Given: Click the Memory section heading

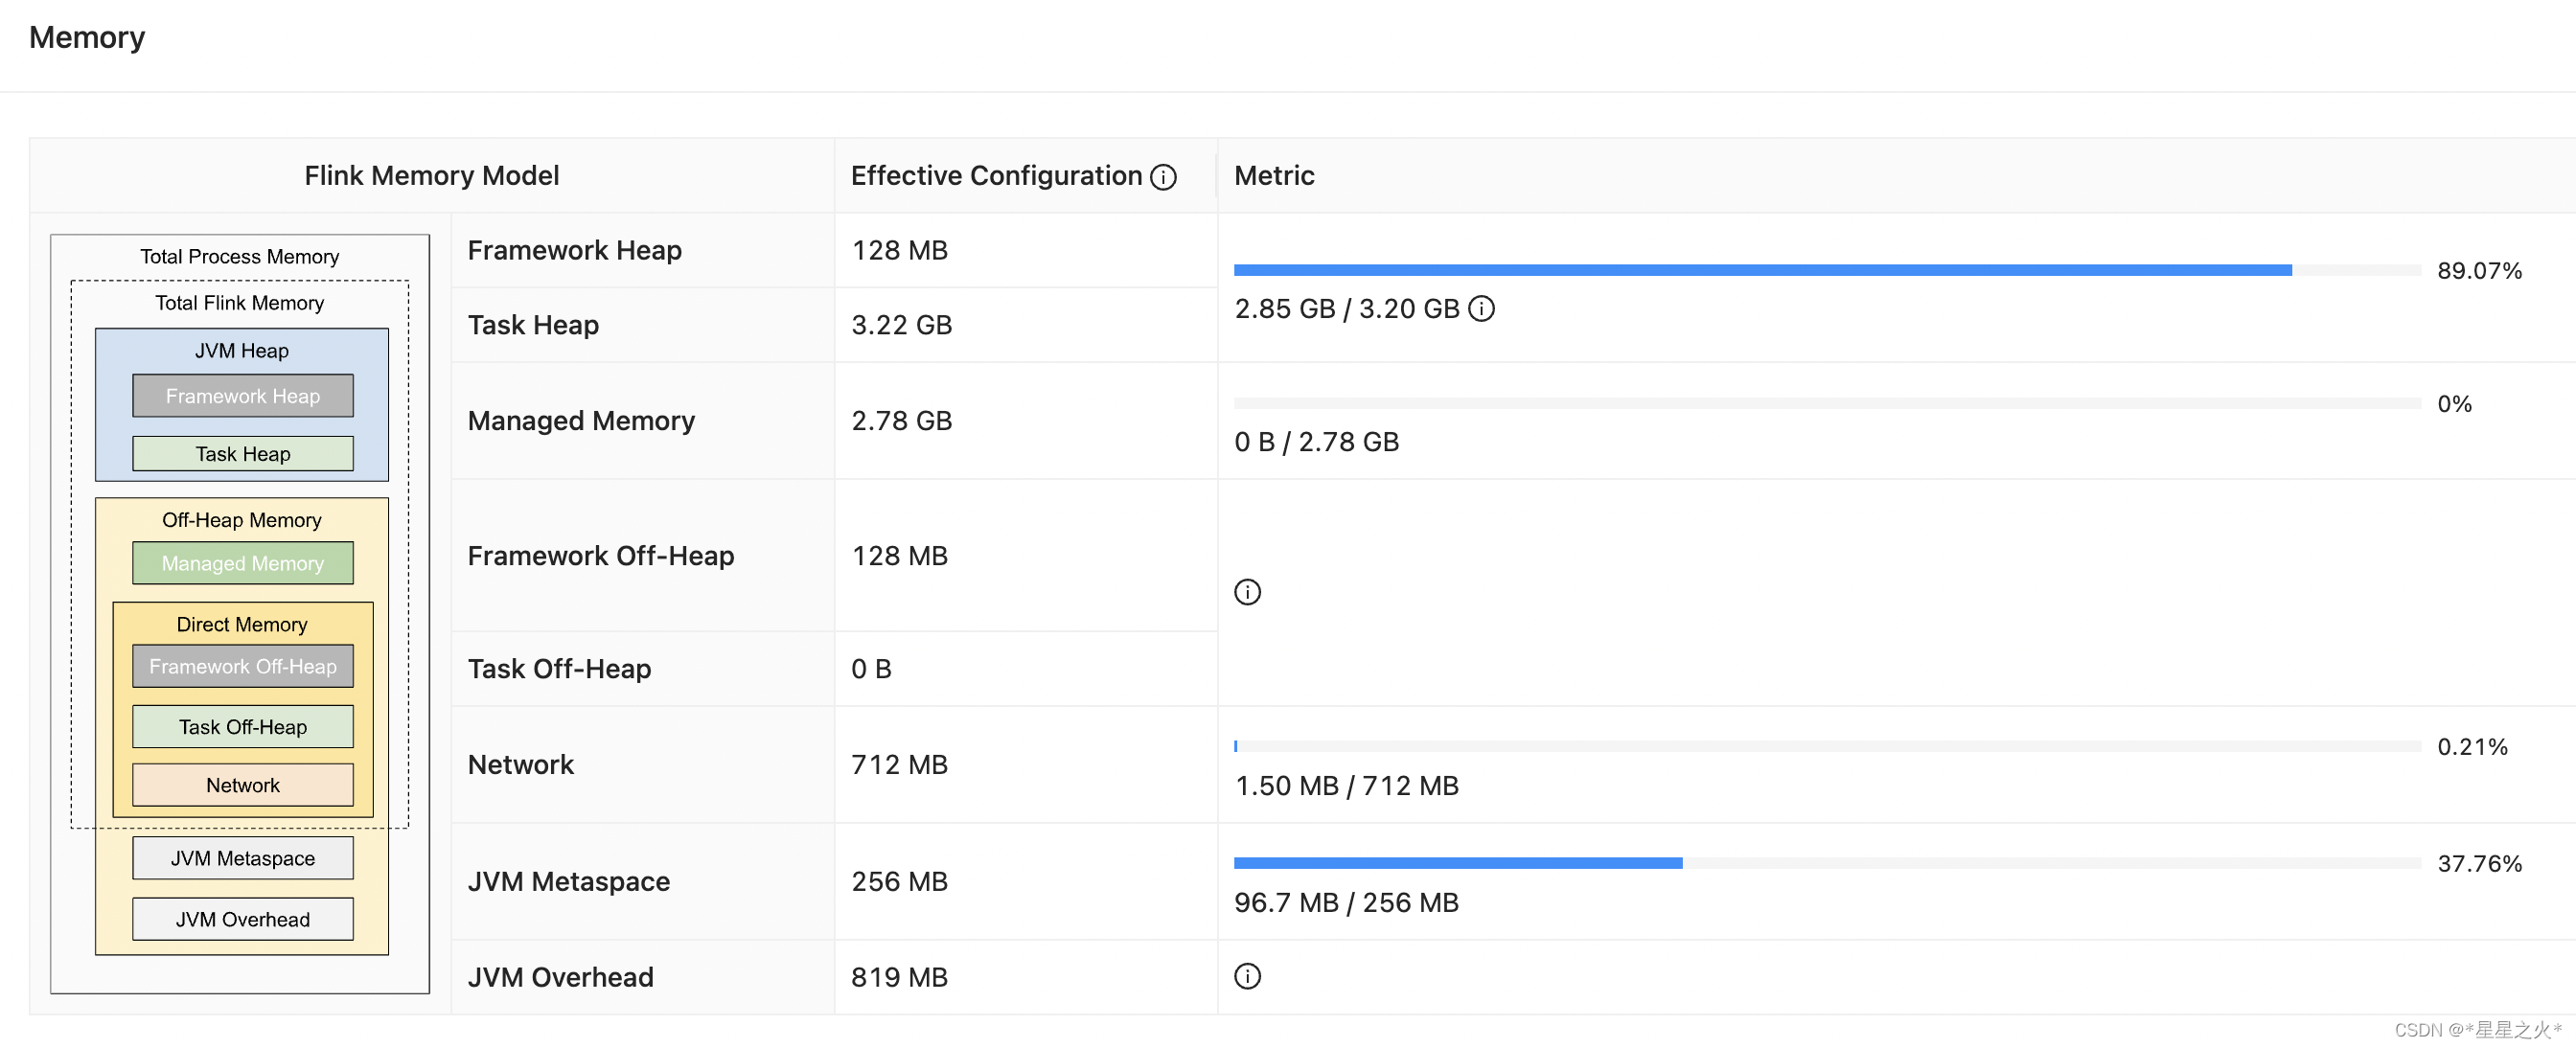Looking at the screenshot, I should coord(87,37).
